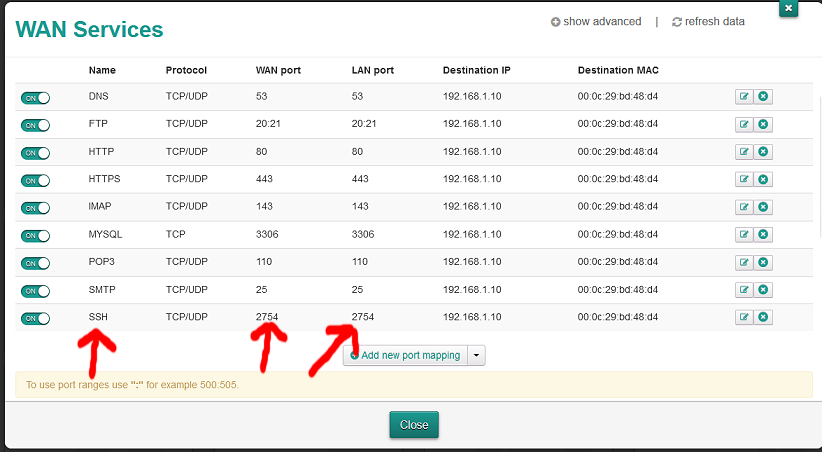
Task: Edit the SMTP service entry
Action: (x=744, y=290)
